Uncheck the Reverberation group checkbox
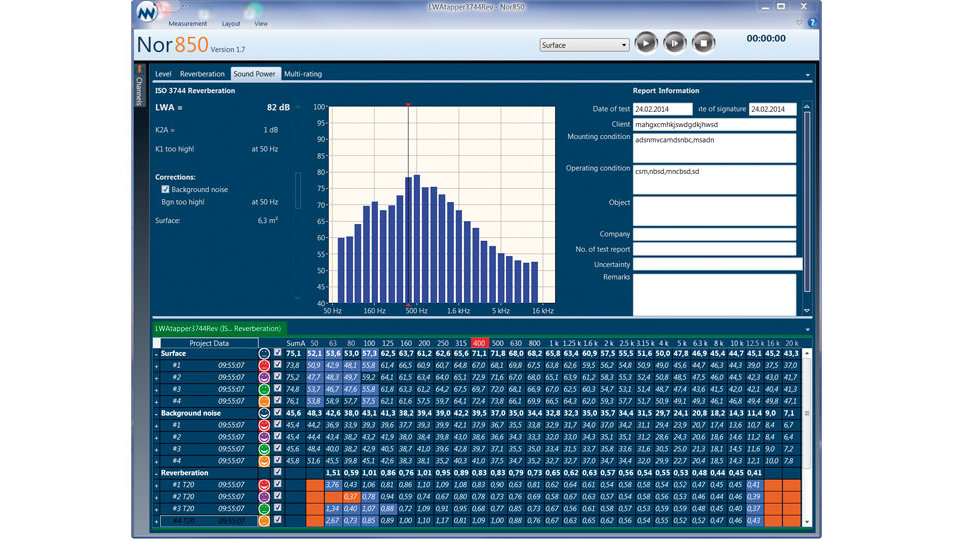The width and height of the screenshot is (960, 540). (x=278, y=472)
